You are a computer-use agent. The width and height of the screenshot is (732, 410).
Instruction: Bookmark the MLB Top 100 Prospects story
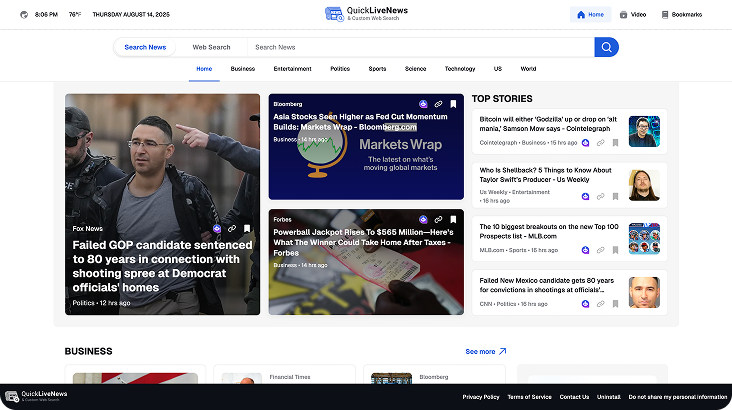[615, 250]
